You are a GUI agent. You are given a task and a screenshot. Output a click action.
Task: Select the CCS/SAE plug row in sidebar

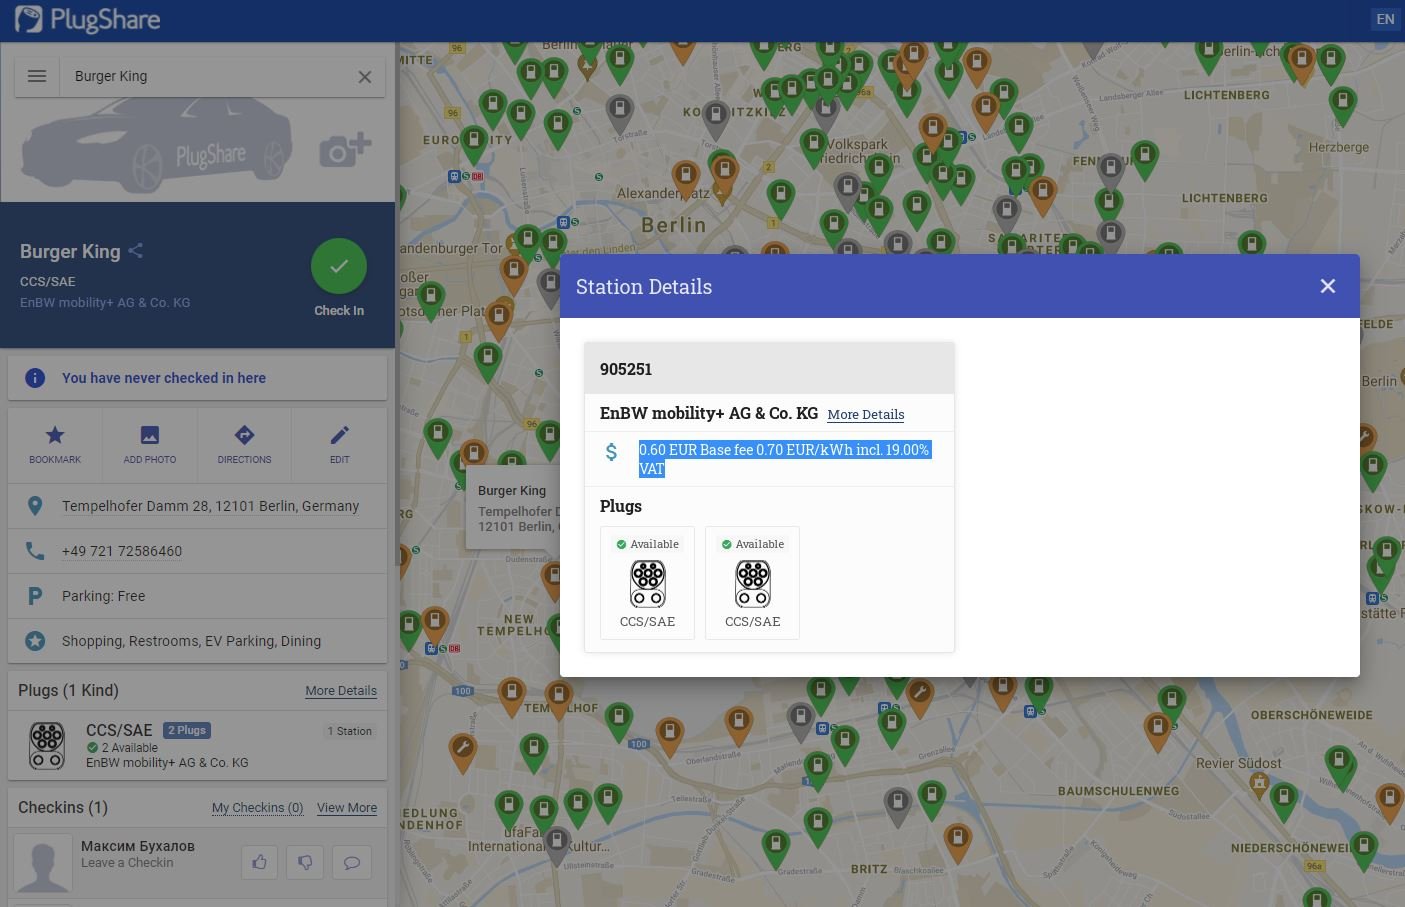pos(197,746)
